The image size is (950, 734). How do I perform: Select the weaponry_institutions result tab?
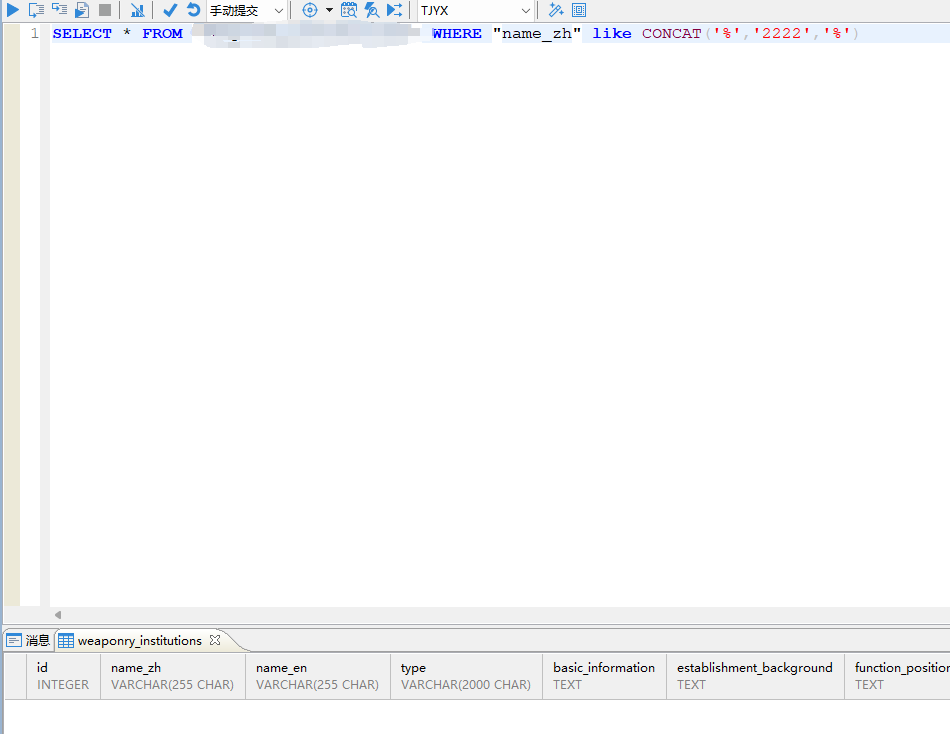click(139, 641)
